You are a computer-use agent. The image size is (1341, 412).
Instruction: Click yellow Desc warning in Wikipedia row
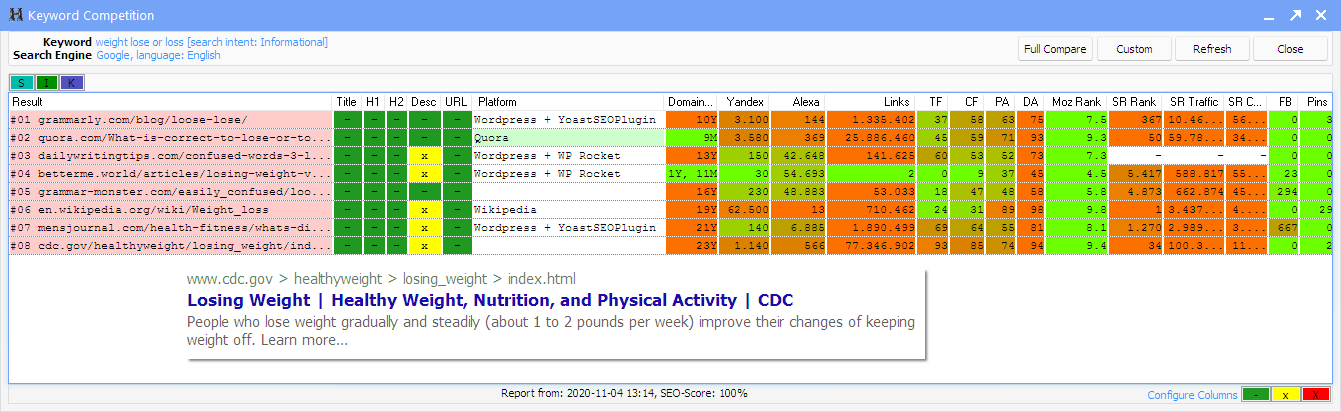pyautogui.click(x=424, y=209)
